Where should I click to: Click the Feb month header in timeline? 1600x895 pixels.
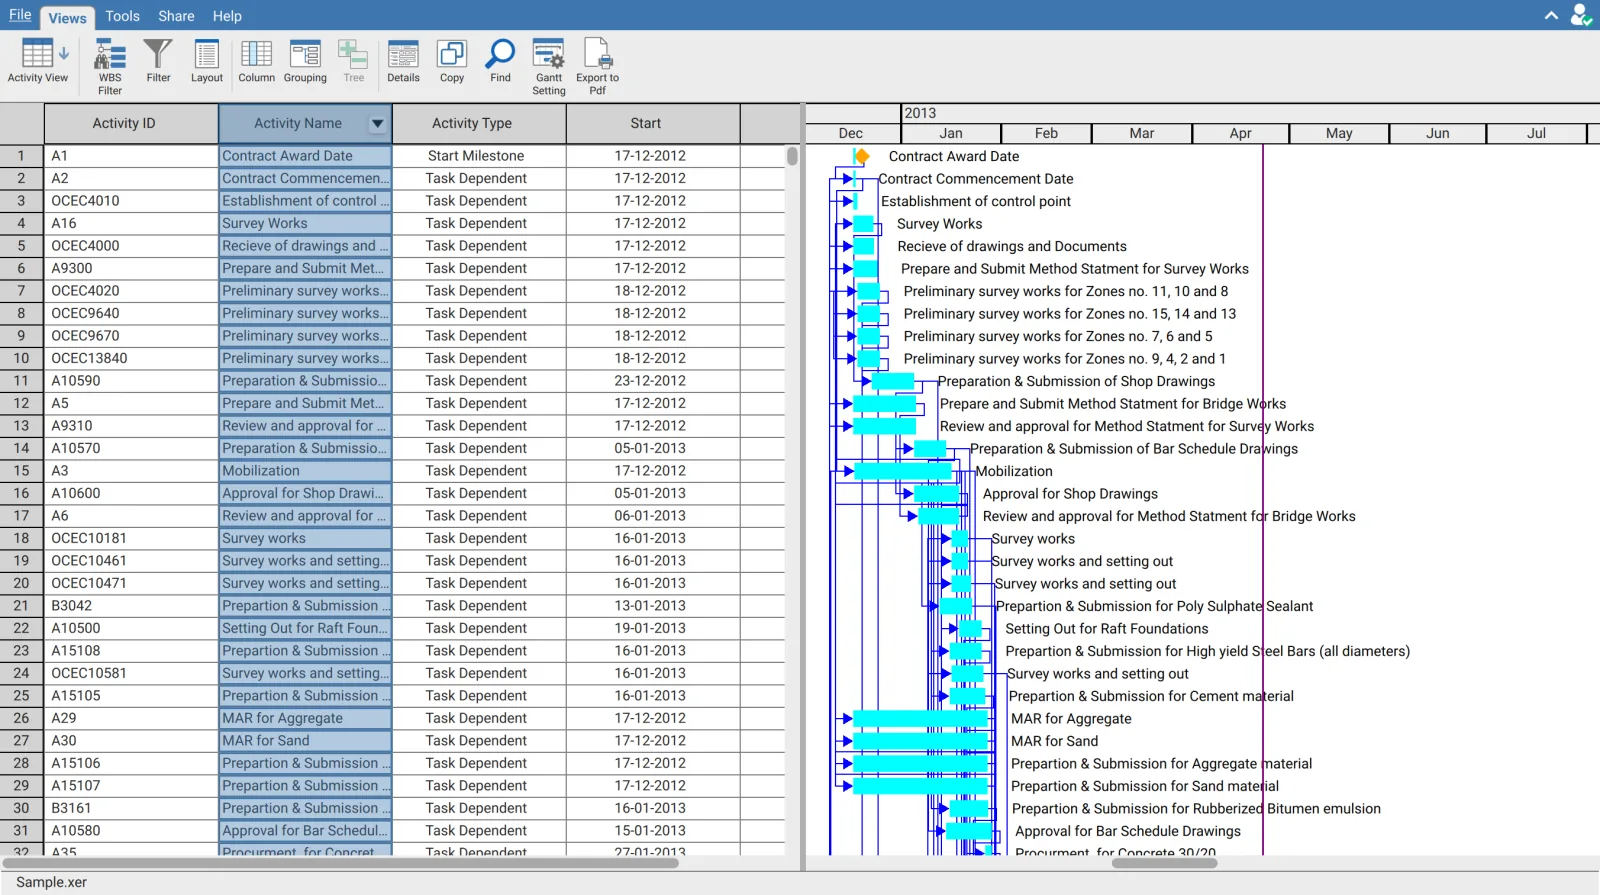tap(1046, 133)
